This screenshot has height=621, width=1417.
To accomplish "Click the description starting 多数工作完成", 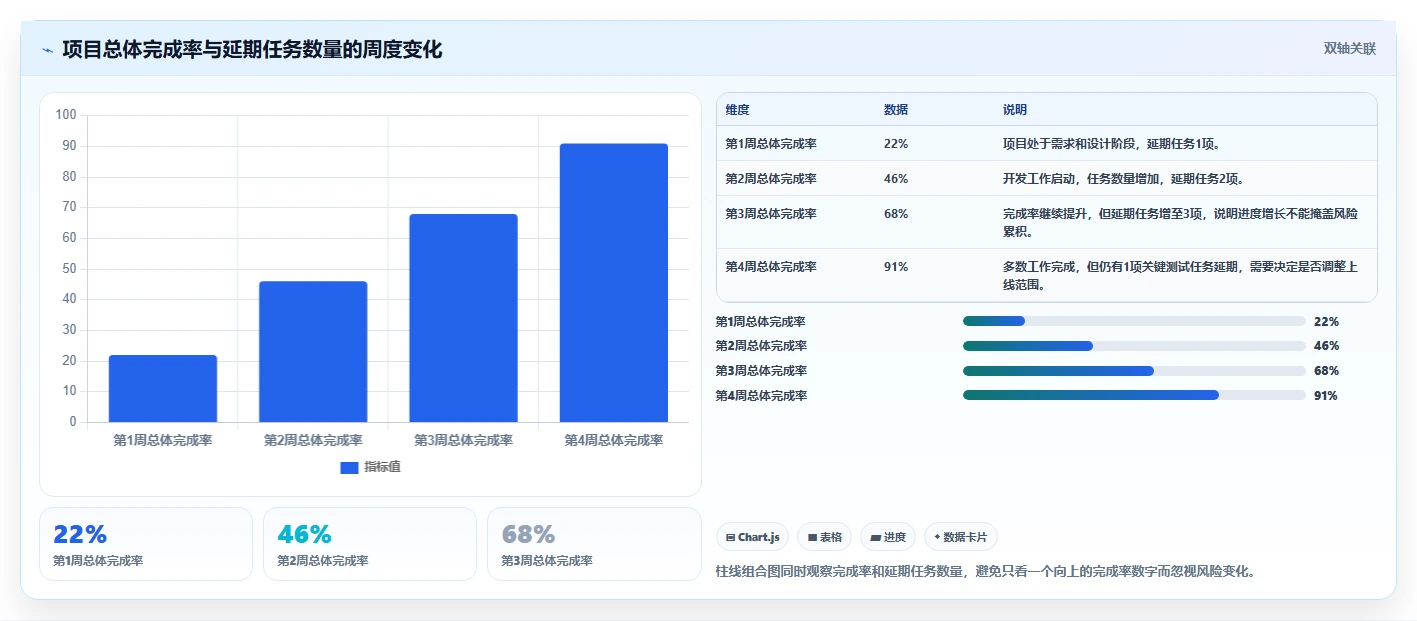I will [x=1181, y=276].
